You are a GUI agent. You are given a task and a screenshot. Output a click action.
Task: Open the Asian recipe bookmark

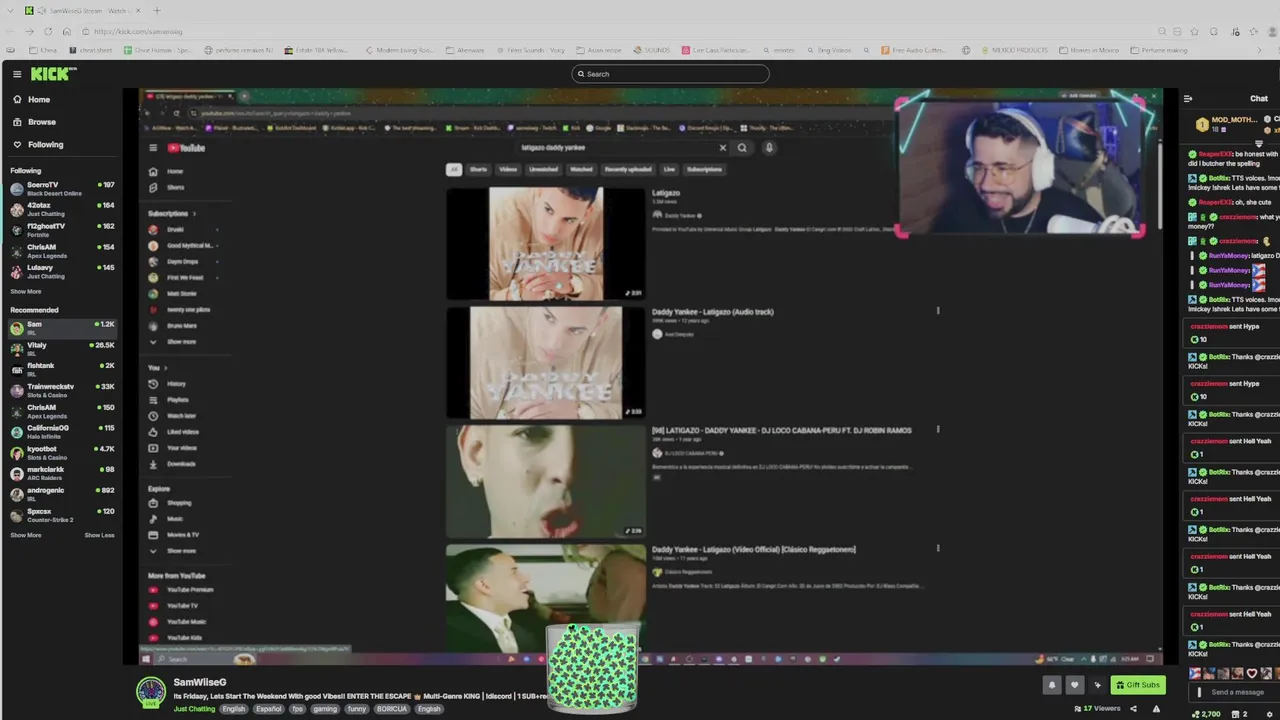tap(599, 50)
